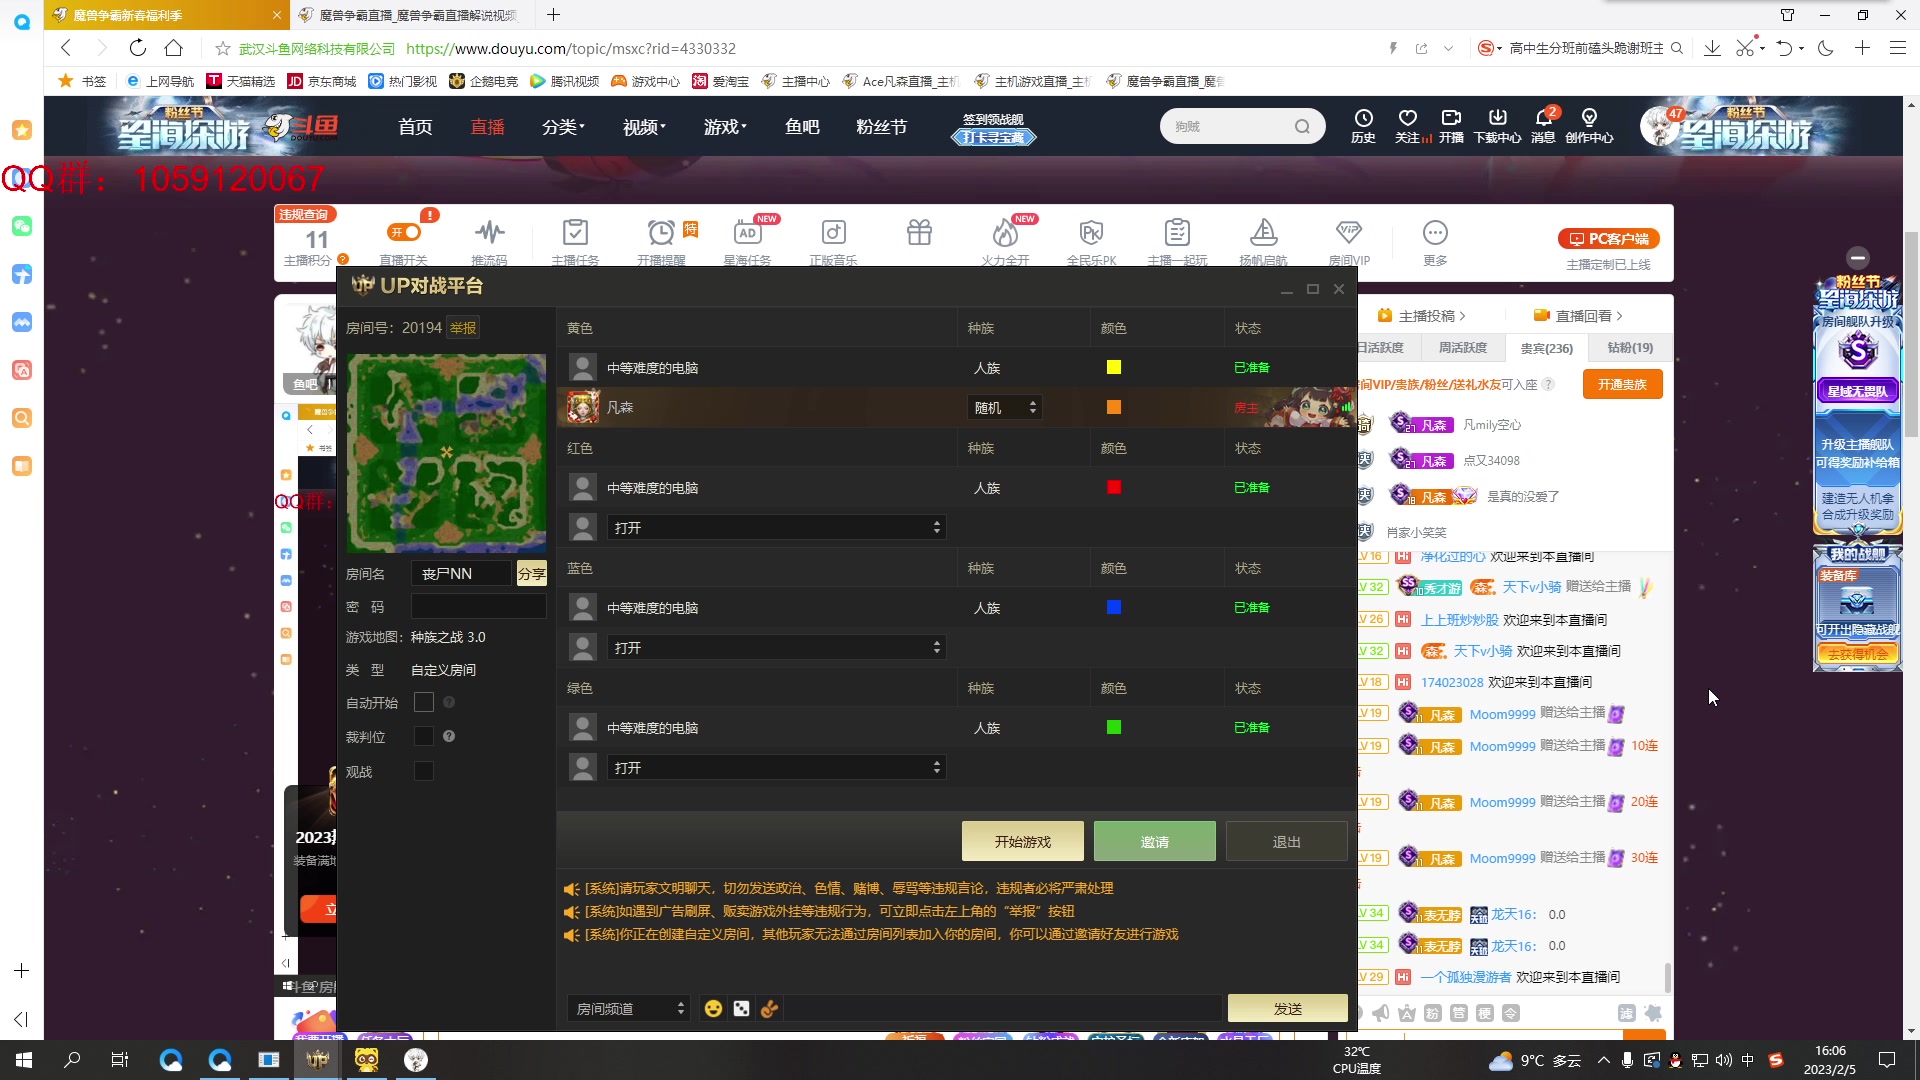Screen dimensions: 1920x1080
Task: Enable the 观战 checkbox
Action: (x=424, y=771)
